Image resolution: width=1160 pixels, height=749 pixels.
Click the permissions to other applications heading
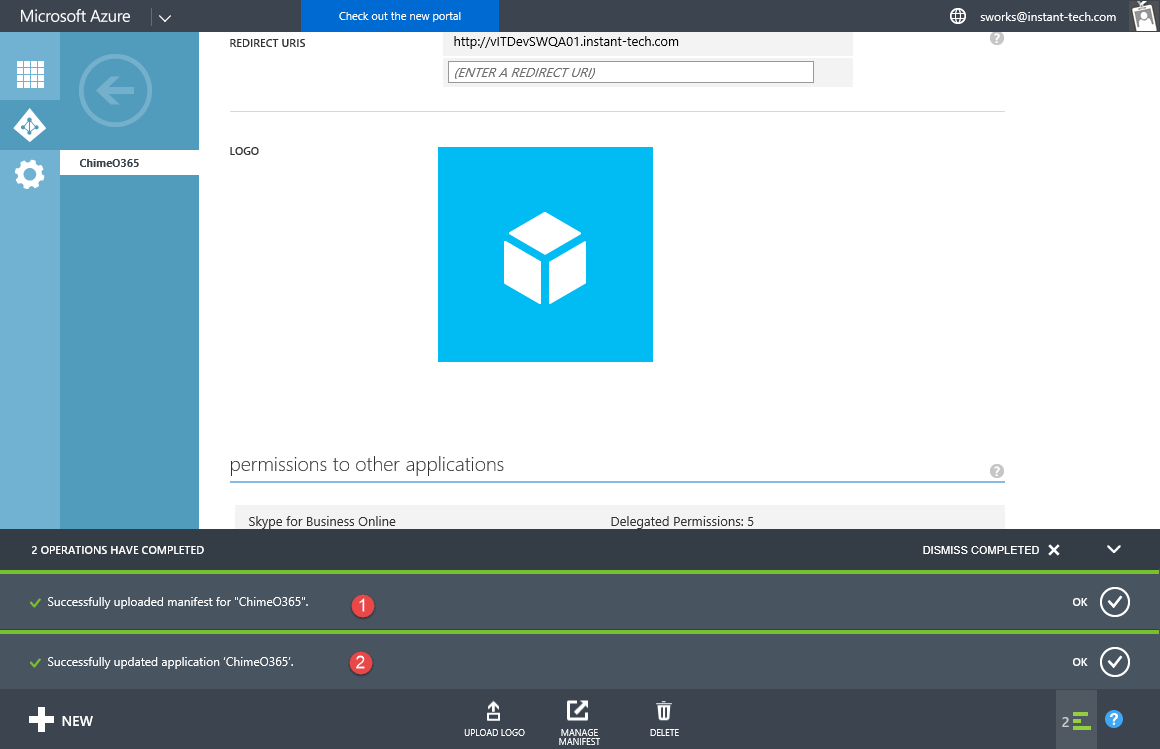pos(367,464)
